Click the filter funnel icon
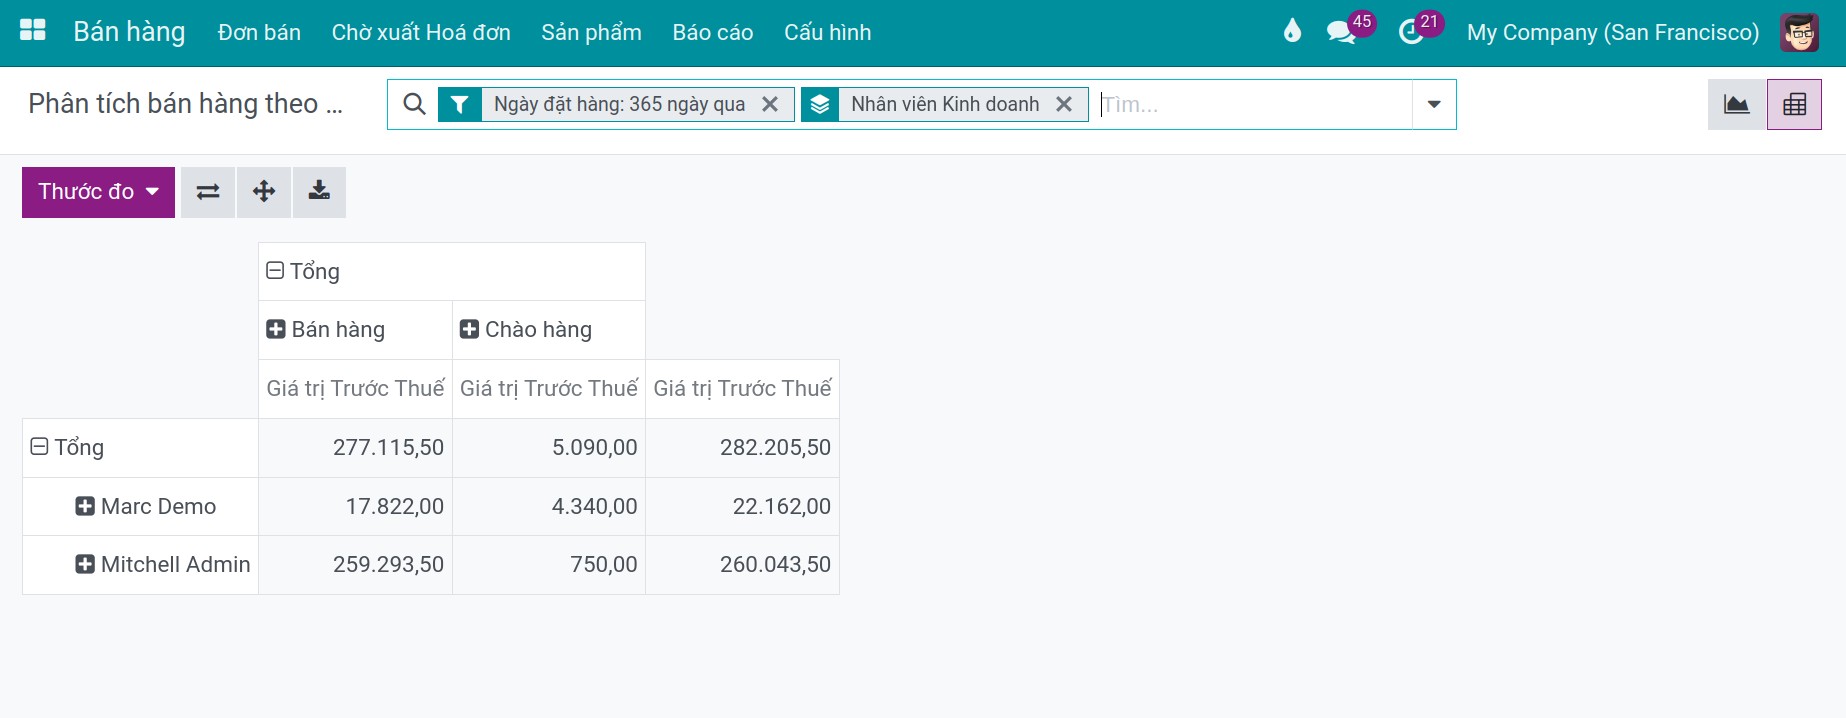 (x=459, y=104)
